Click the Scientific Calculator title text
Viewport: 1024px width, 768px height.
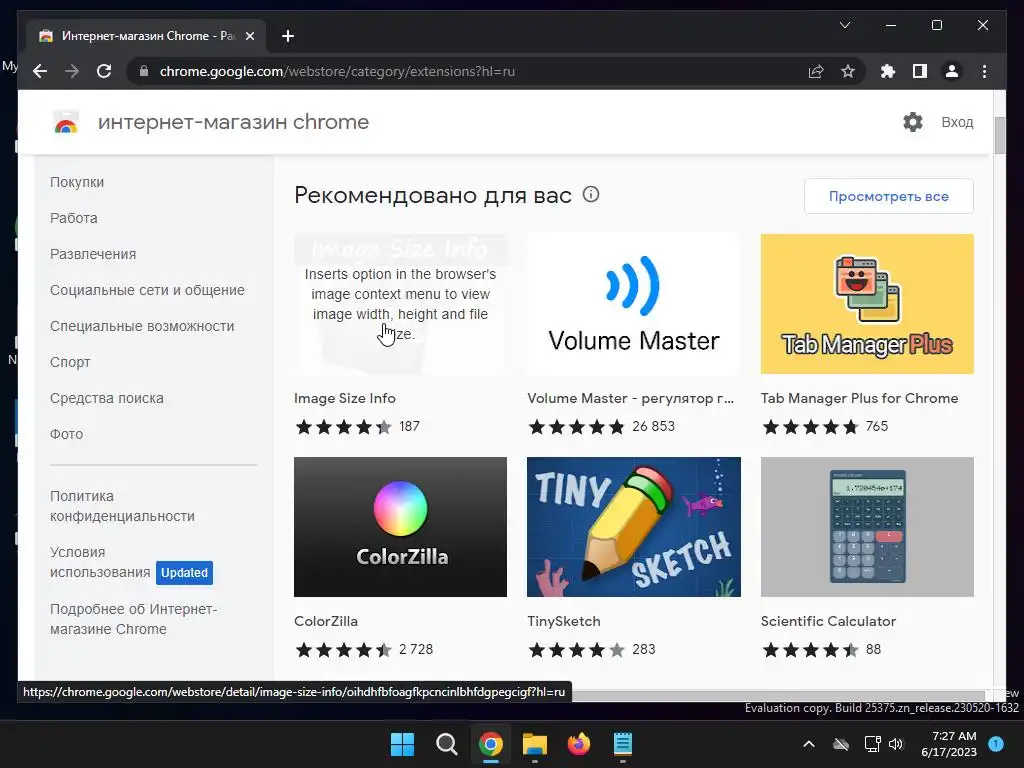(x=828, y=621)
